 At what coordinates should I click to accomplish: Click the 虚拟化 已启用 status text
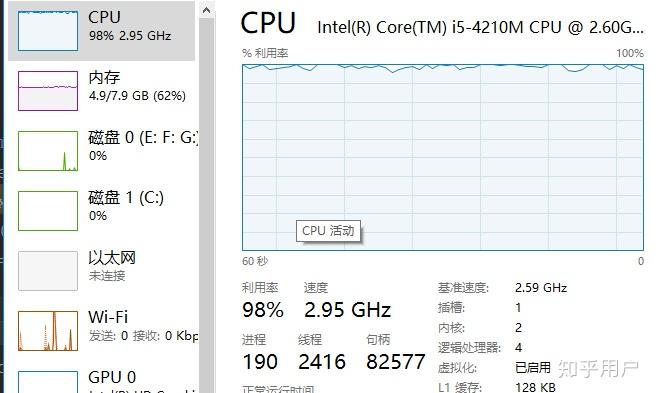tap(533, 368)
